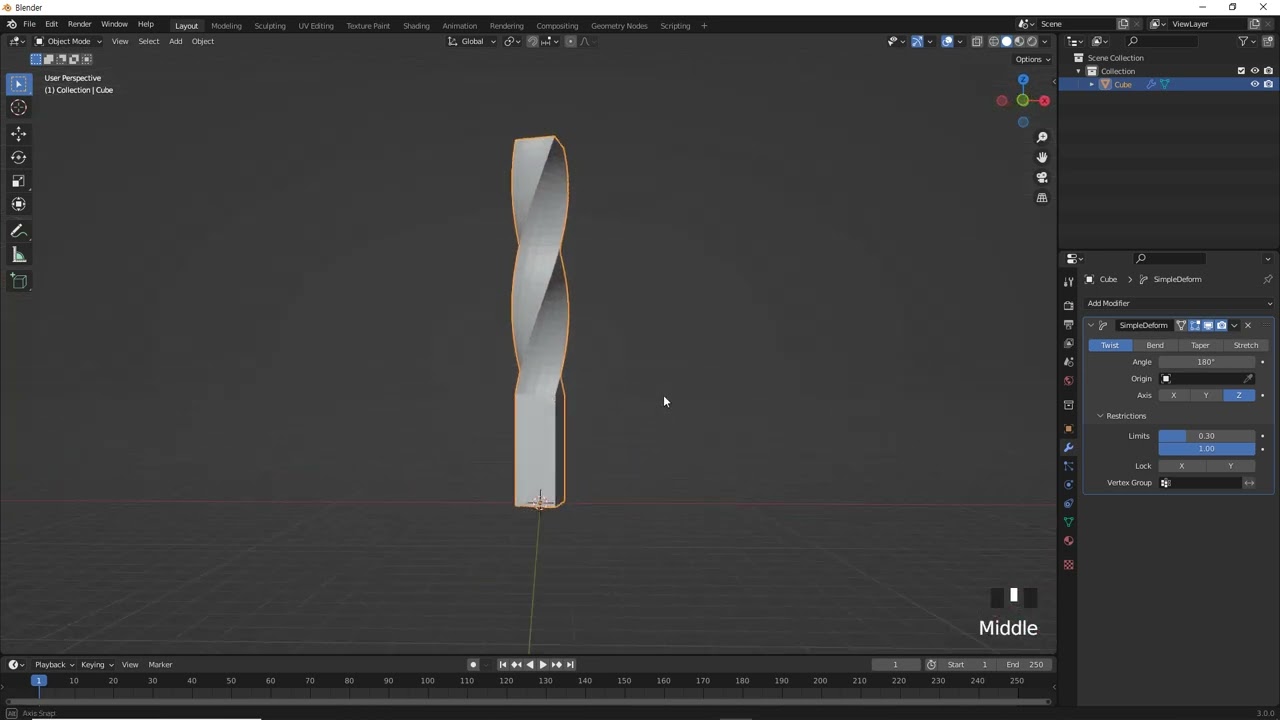Toggle modifier show in viewport

tap(1208, 325)
